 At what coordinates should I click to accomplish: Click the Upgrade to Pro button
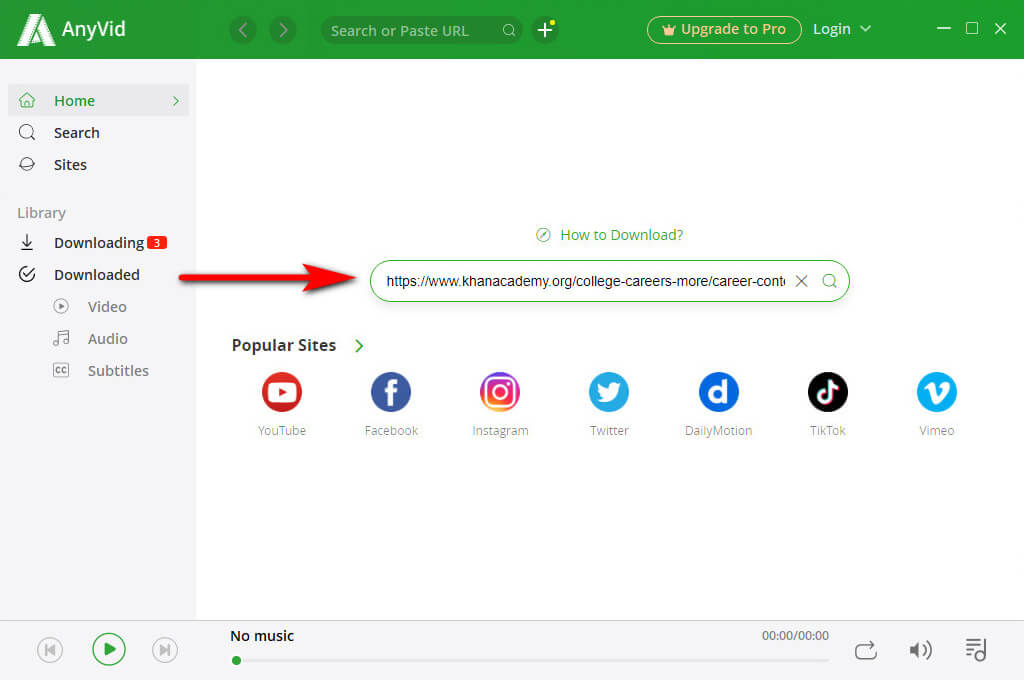click(x=724, y=29)
